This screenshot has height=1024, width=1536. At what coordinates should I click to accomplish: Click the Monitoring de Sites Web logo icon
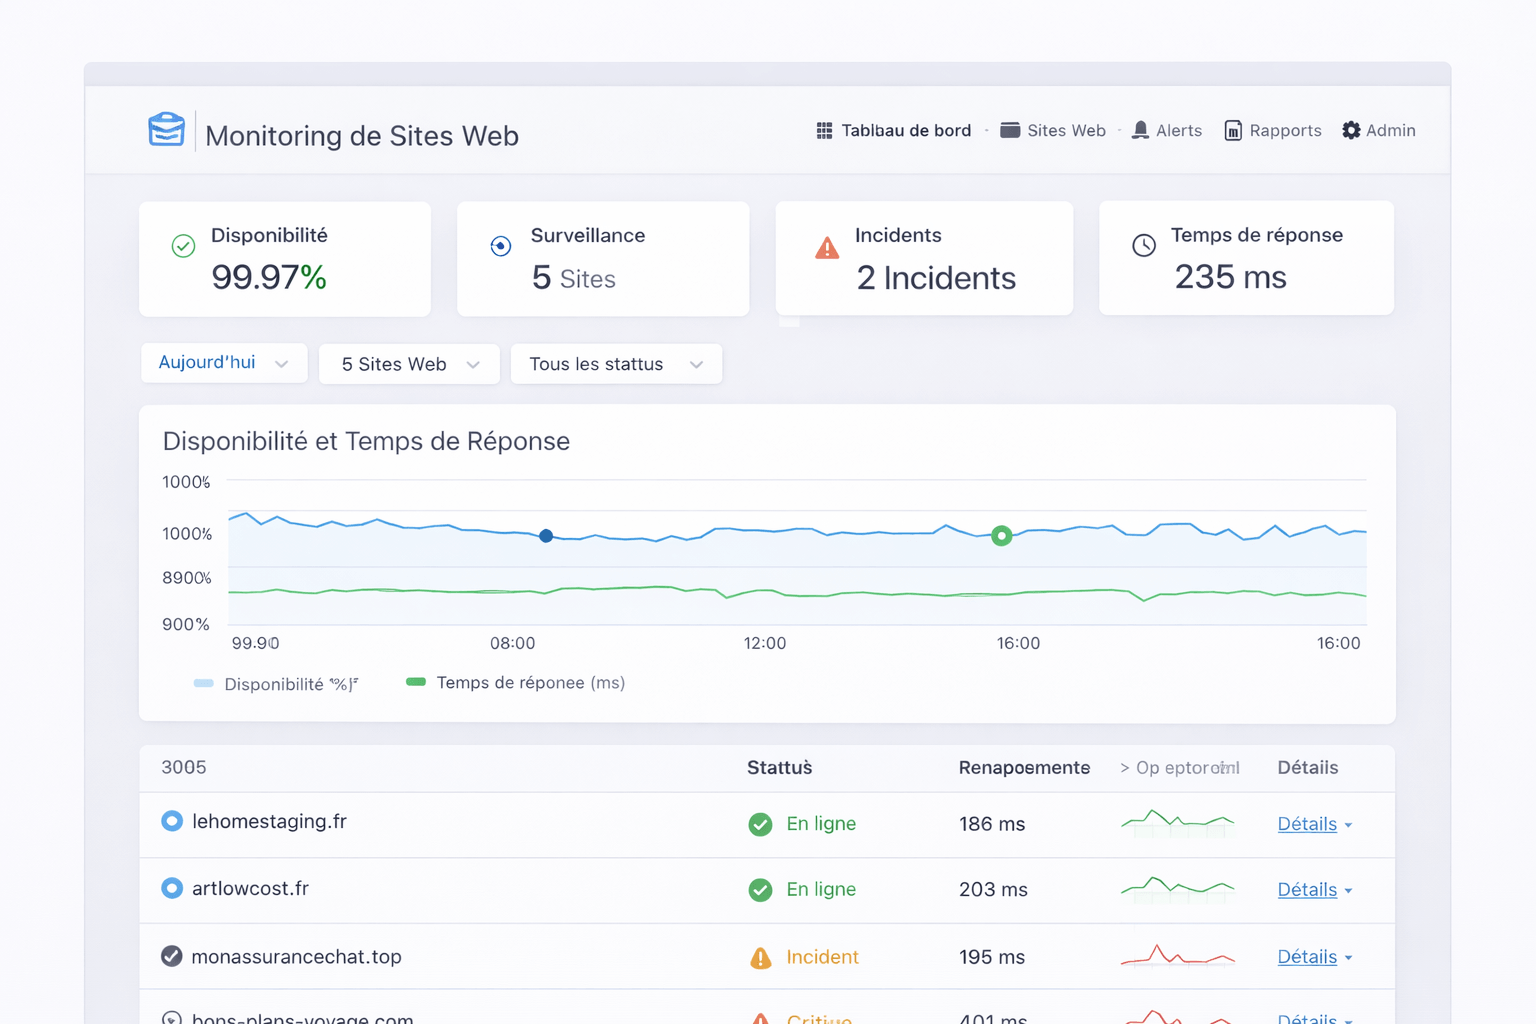166,129
